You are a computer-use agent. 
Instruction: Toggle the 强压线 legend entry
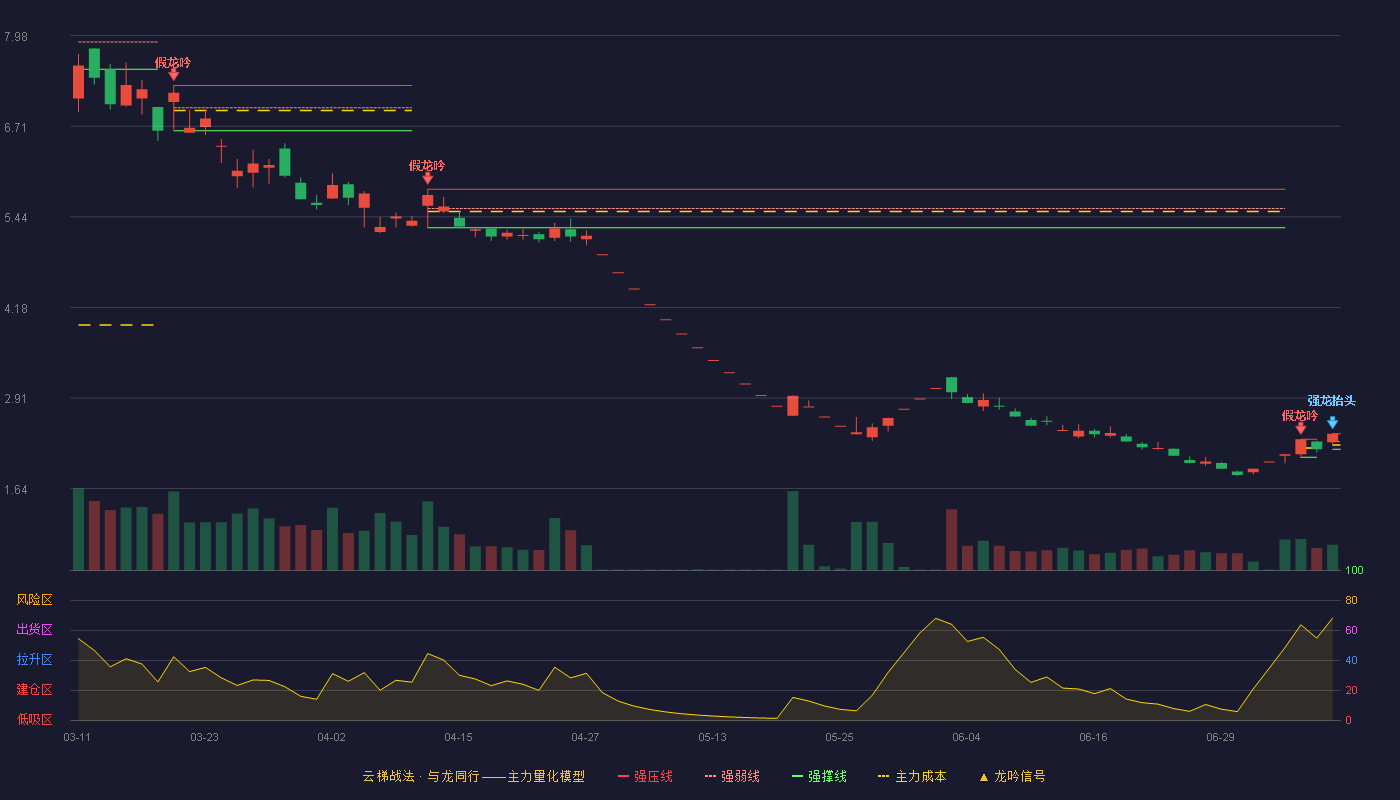pyautogui.click(x=646, y=776)
